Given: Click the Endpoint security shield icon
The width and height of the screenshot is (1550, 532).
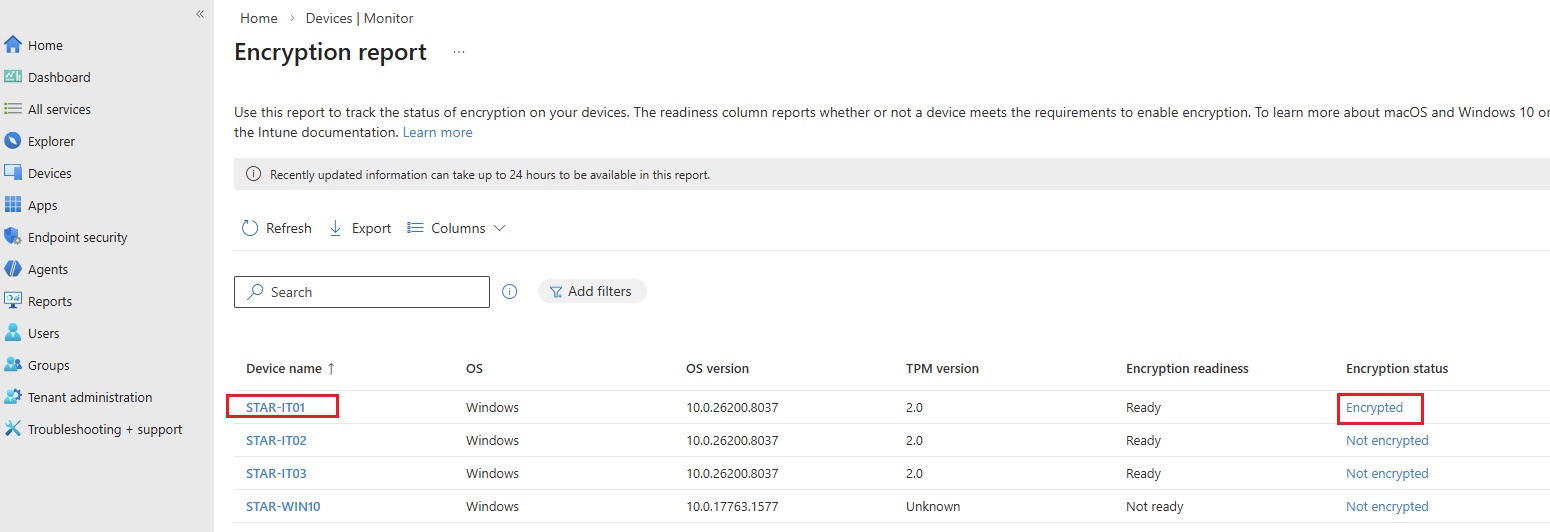Looking at the screenshot, I should click(x=13, y=237).
